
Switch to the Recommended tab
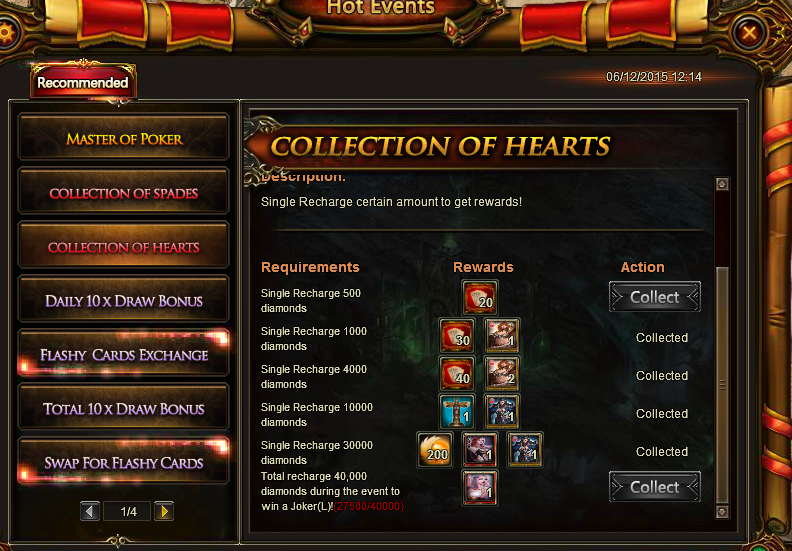[x=83, y=82]
